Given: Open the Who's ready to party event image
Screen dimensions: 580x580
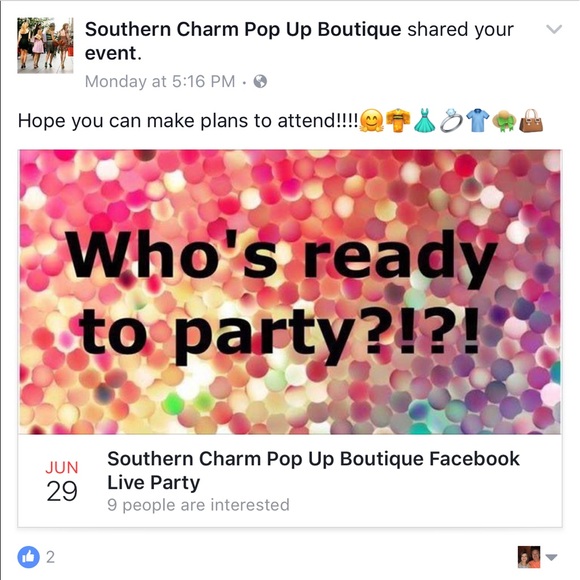Looking at the screenshot, I should pos(290,292).
